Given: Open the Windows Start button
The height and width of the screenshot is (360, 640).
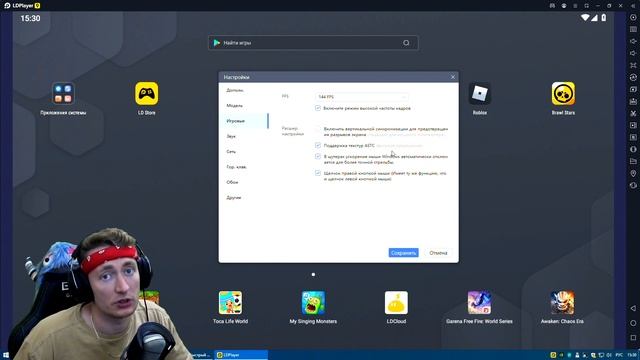Looking at the screenshot, I should coord(6,355).
